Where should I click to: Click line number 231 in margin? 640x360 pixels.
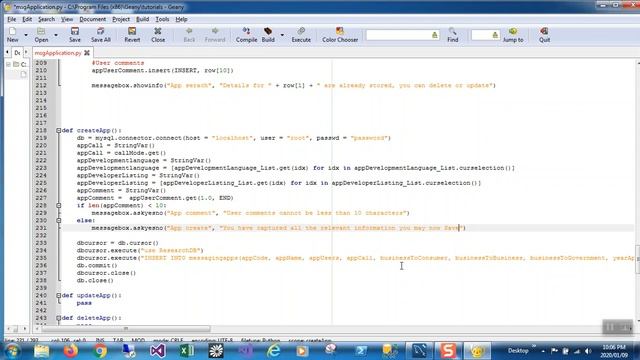pyautogui.click(x=41, y=228)
